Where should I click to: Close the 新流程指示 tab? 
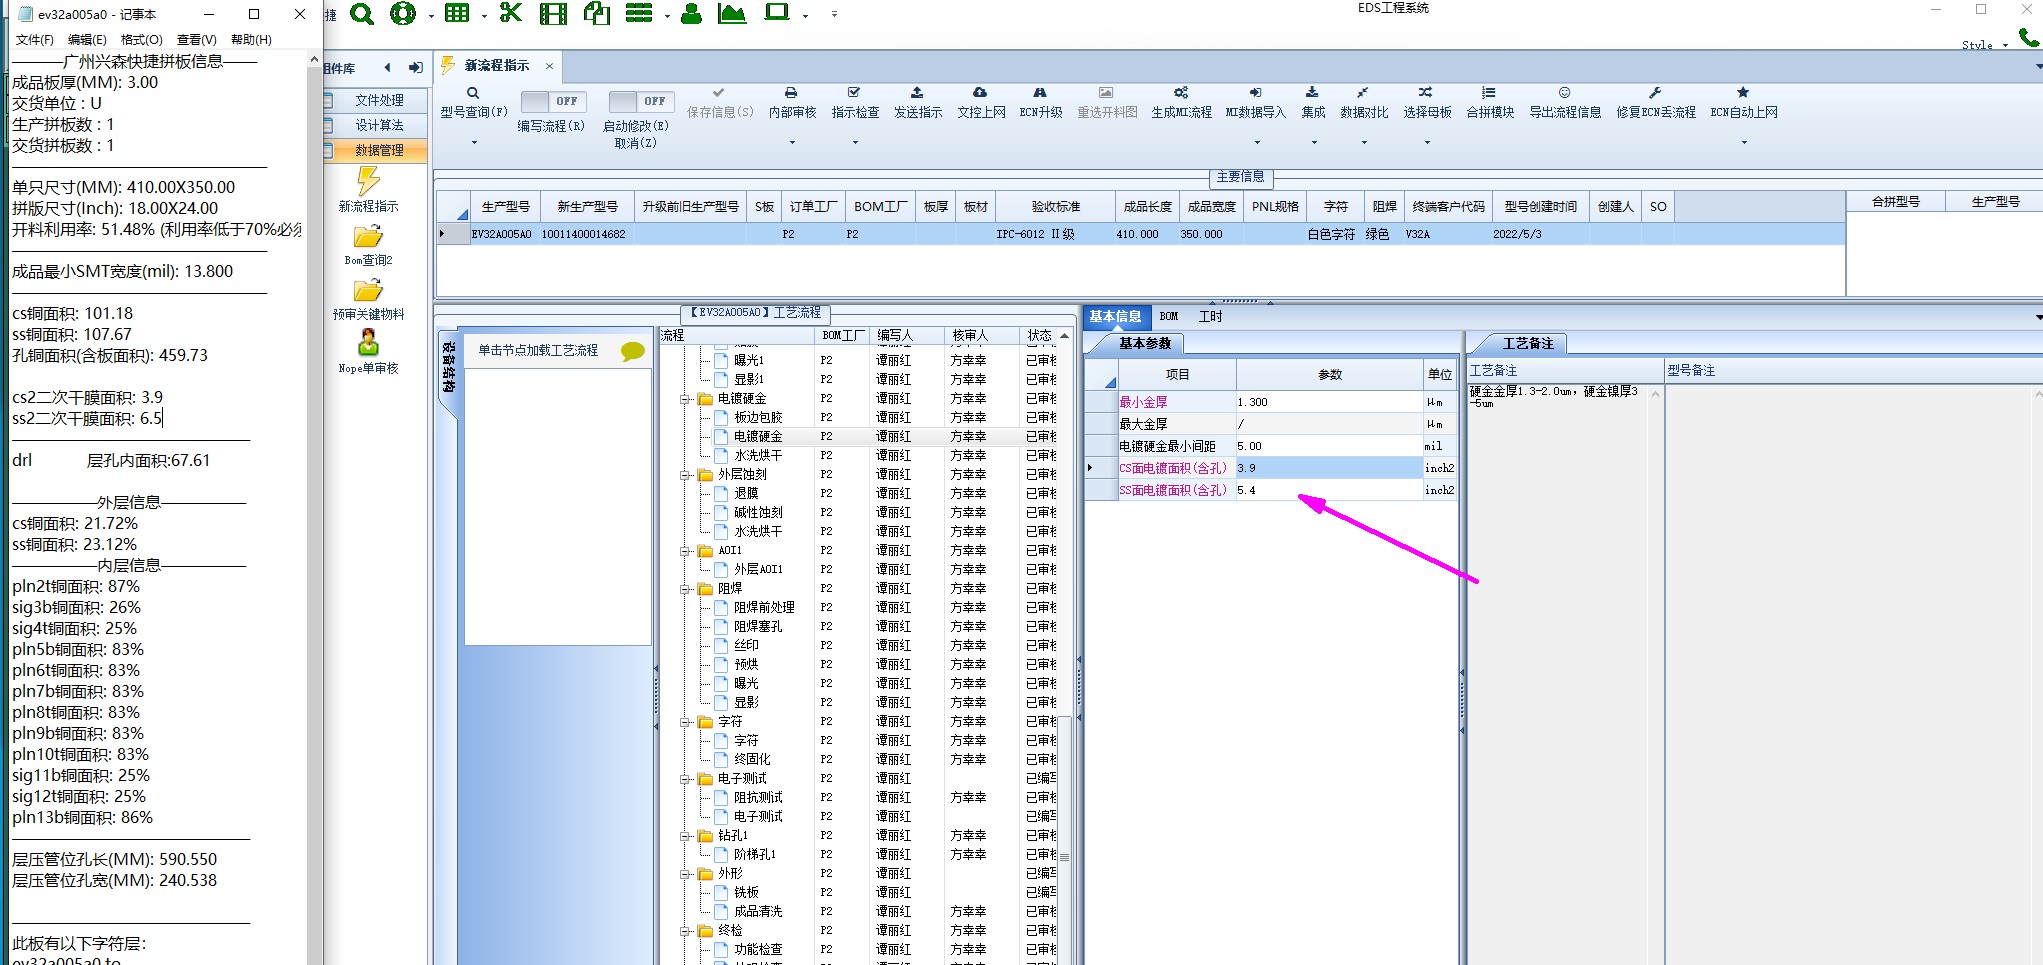(549, 66)
